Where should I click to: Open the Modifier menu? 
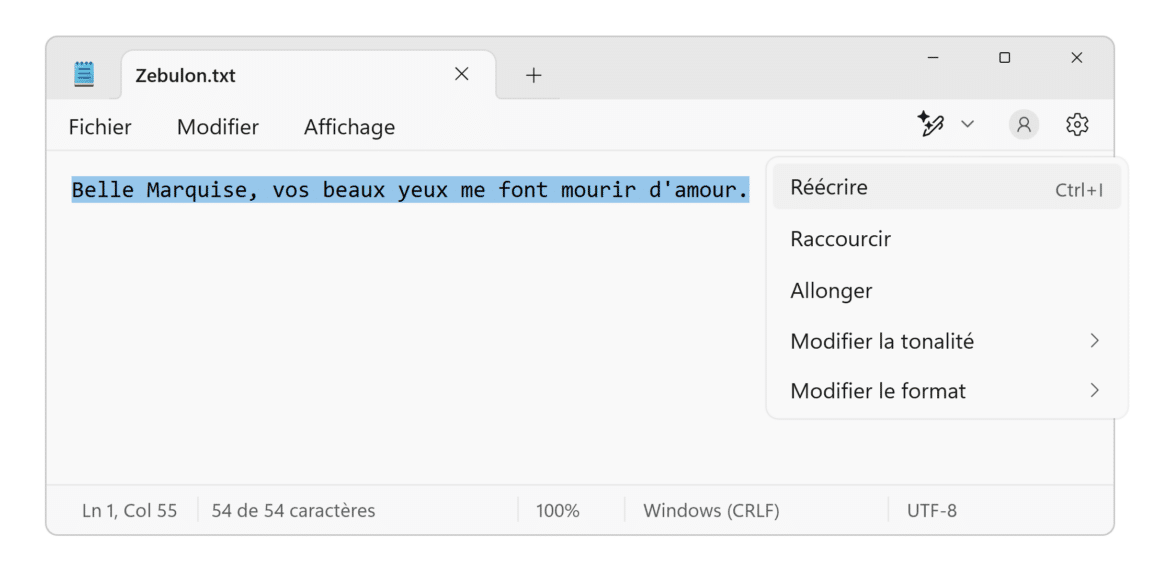[218, 127]
